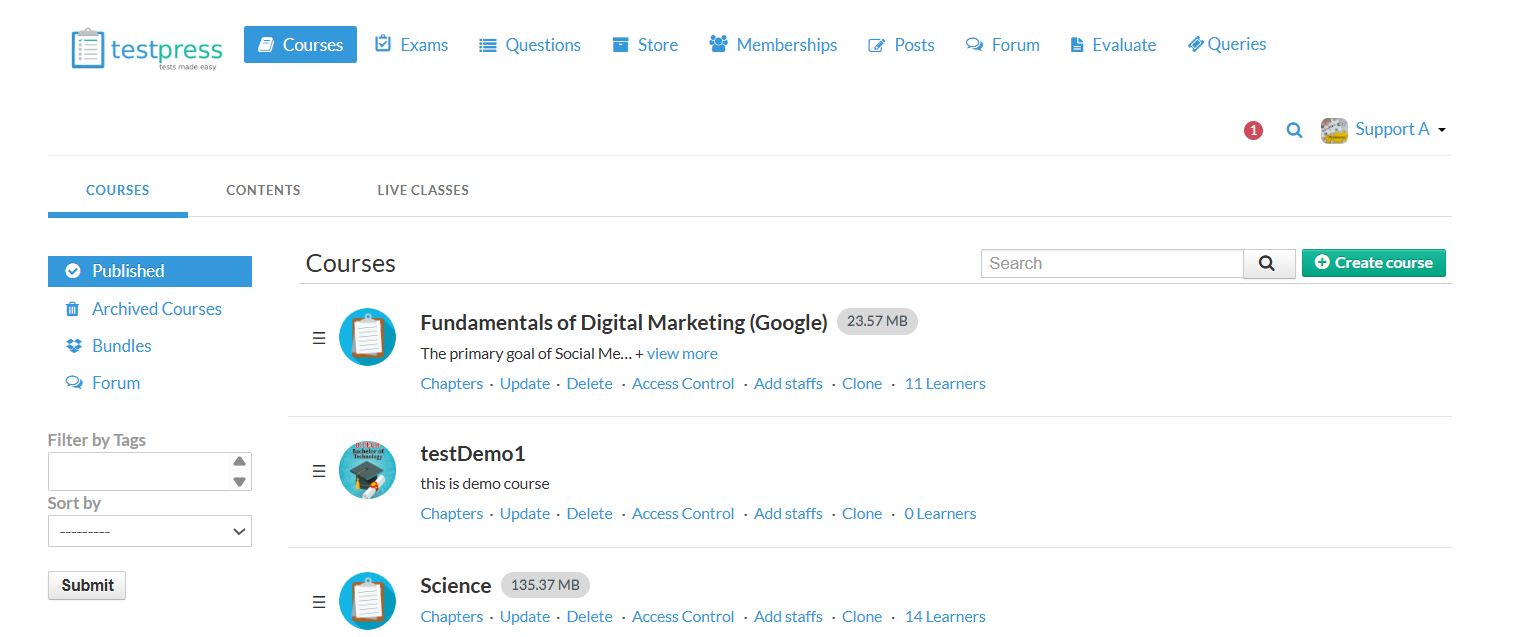Click the Filter by Tags down arrow

(239, 481)
